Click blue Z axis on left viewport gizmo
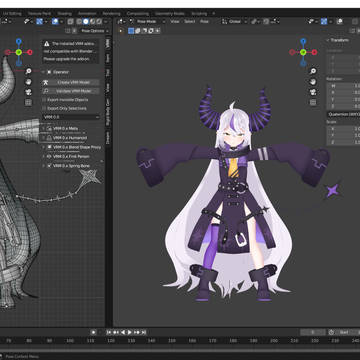This screenshot has width=360, height=360. coord(19,41)
